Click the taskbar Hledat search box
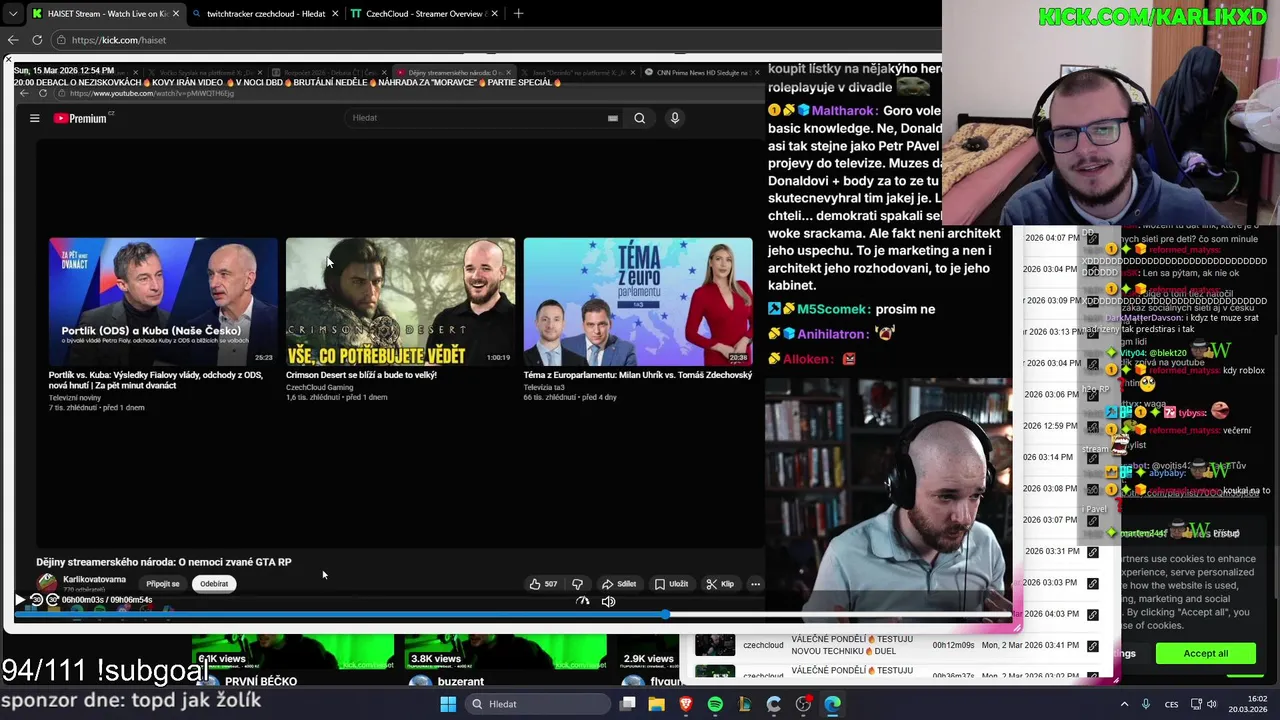The width and height of the screenshot is (1280, 720). tap(538, 704)
